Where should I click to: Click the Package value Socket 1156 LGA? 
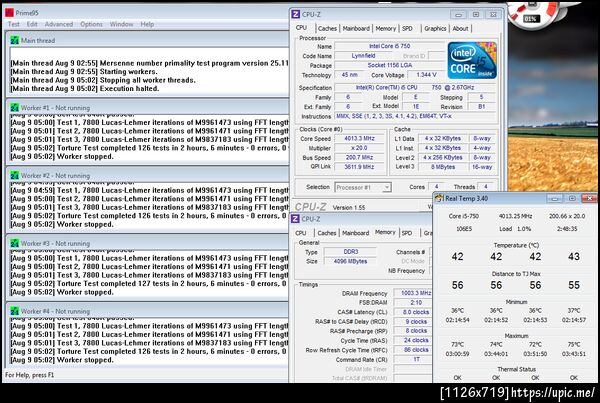390,65
